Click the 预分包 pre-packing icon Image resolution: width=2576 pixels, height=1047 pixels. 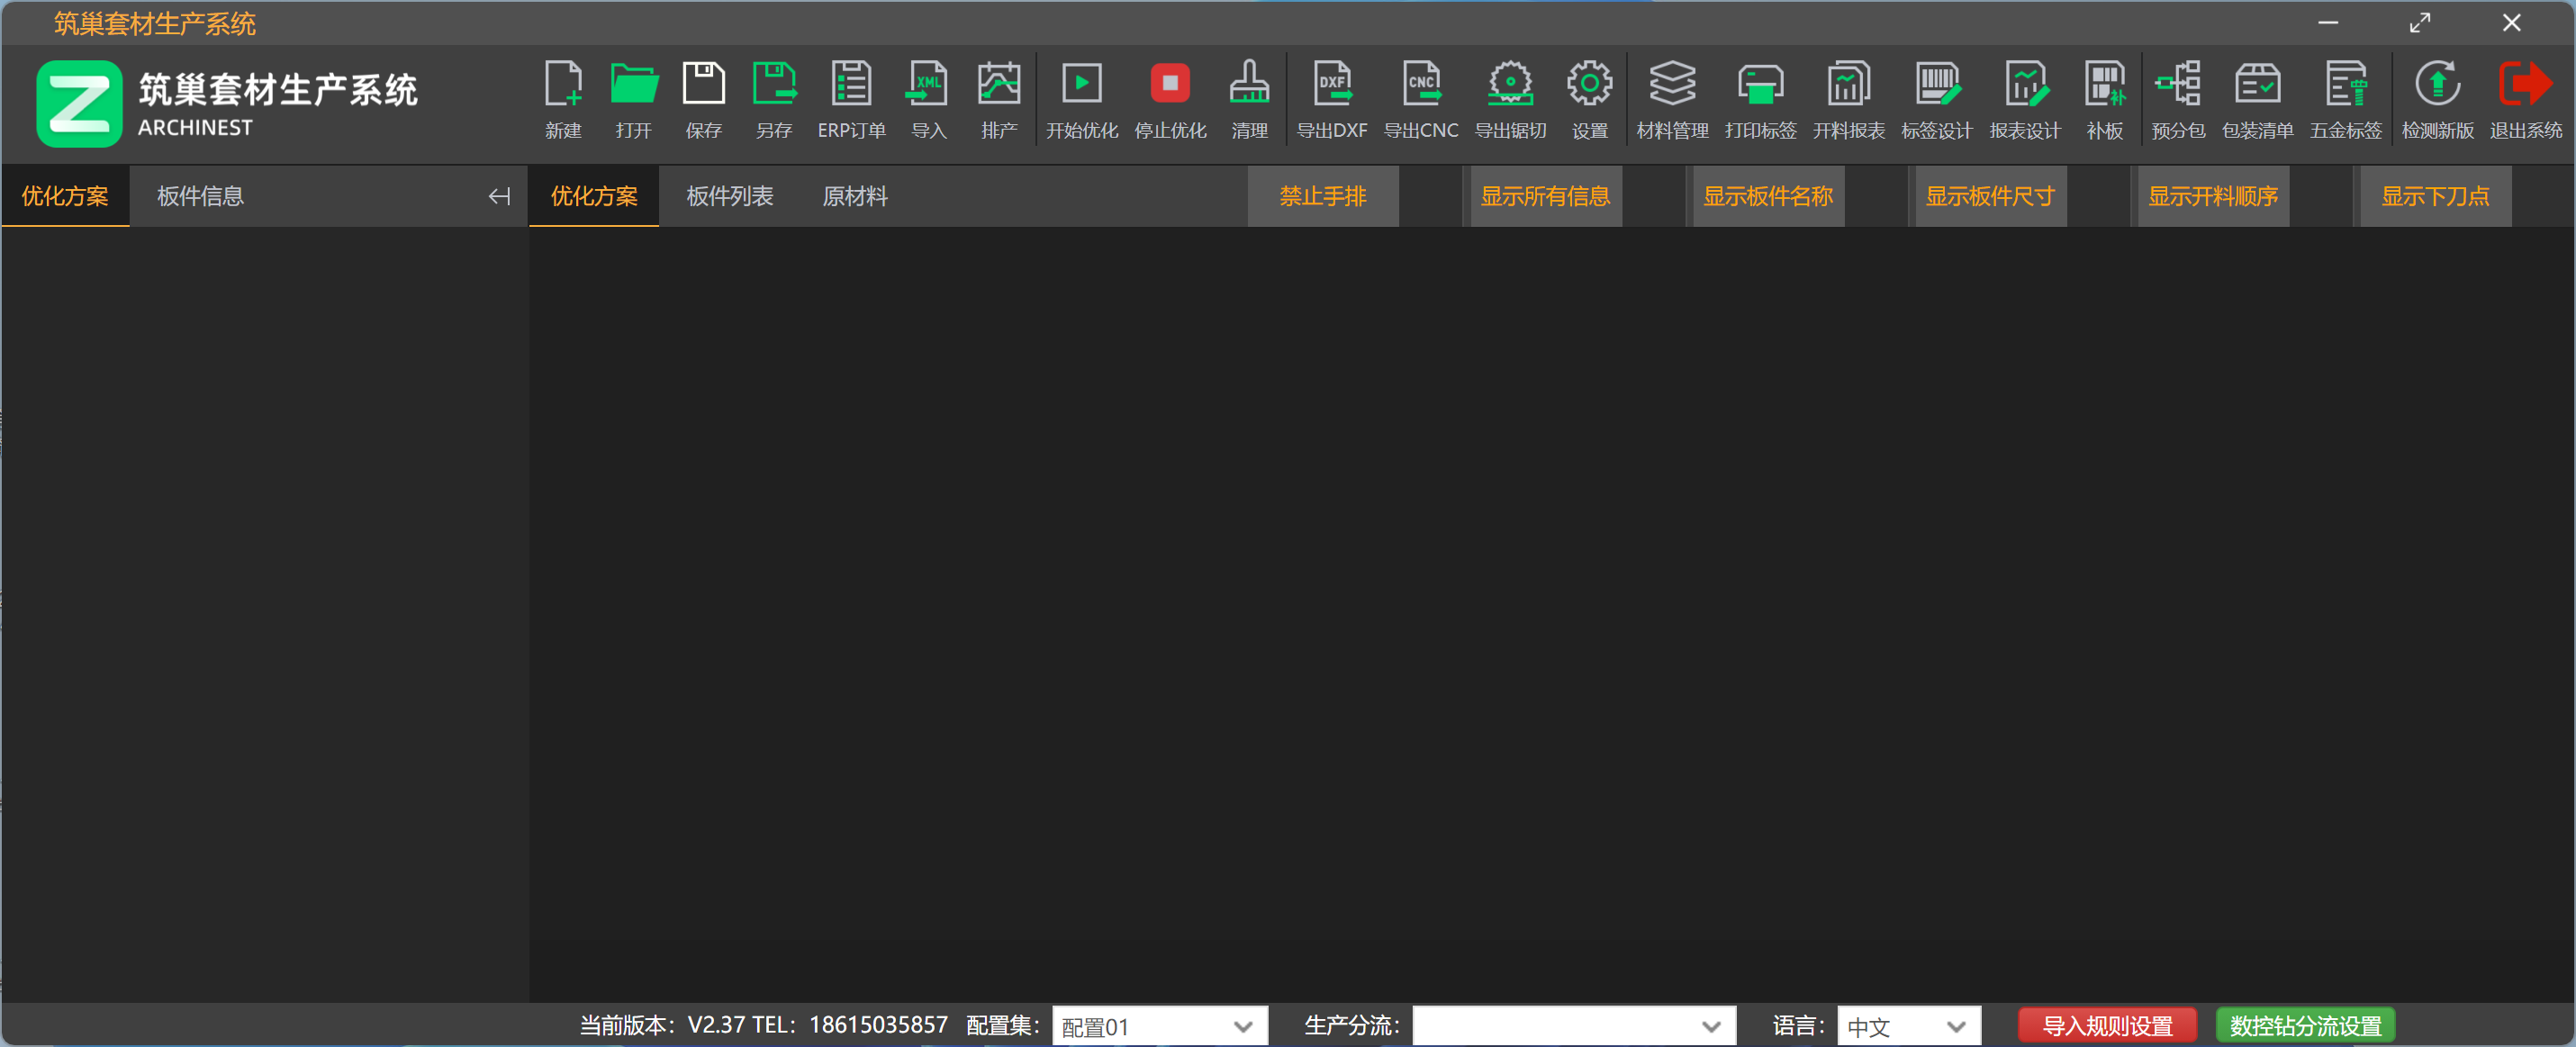[x=2177, y=85]
